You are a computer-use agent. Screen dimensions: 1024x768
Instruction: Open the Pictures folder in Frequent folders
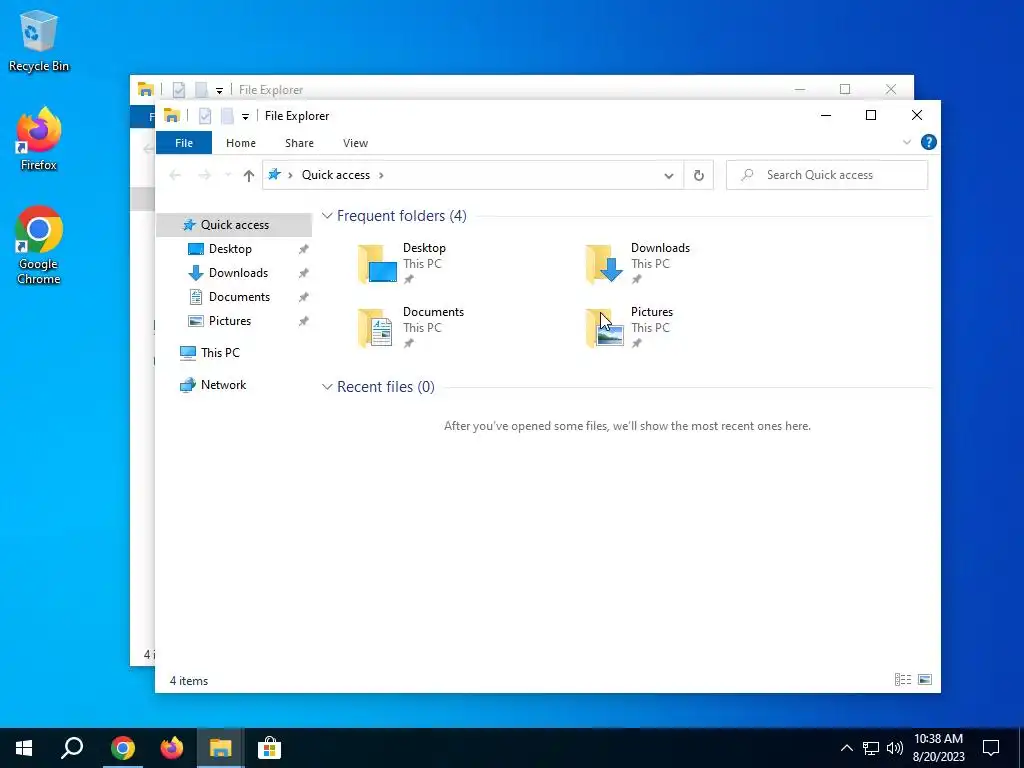630,327
